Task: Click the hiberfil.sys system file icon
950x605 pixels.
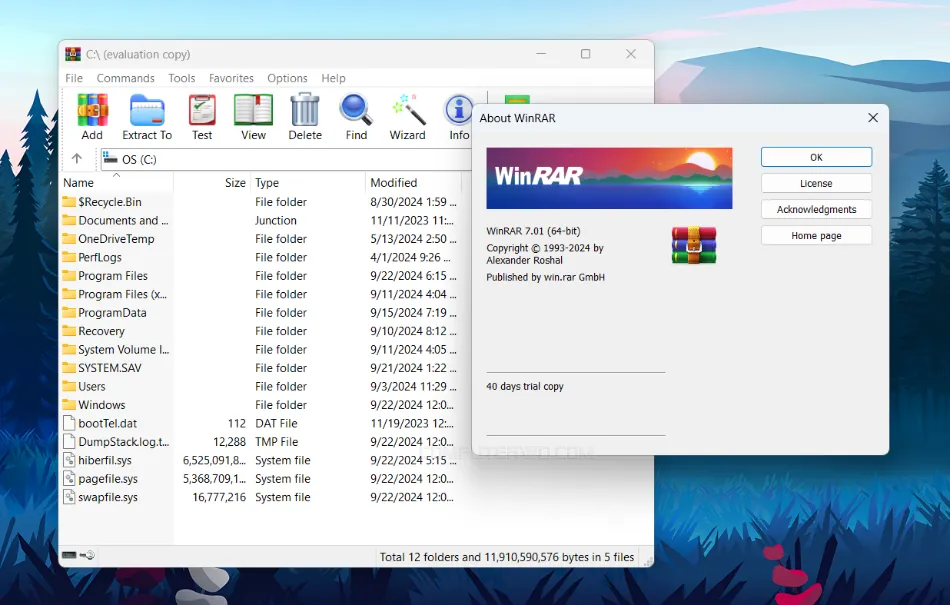Action: 69,460
